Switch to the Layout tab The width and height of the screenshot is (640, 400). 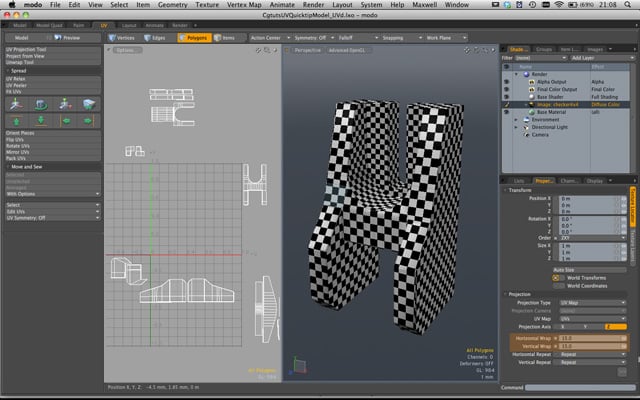point(129,23)
